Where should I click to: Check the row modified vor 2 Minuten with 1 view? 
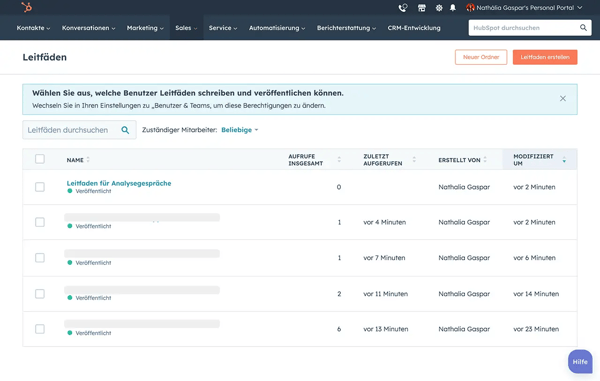point(40,222)
